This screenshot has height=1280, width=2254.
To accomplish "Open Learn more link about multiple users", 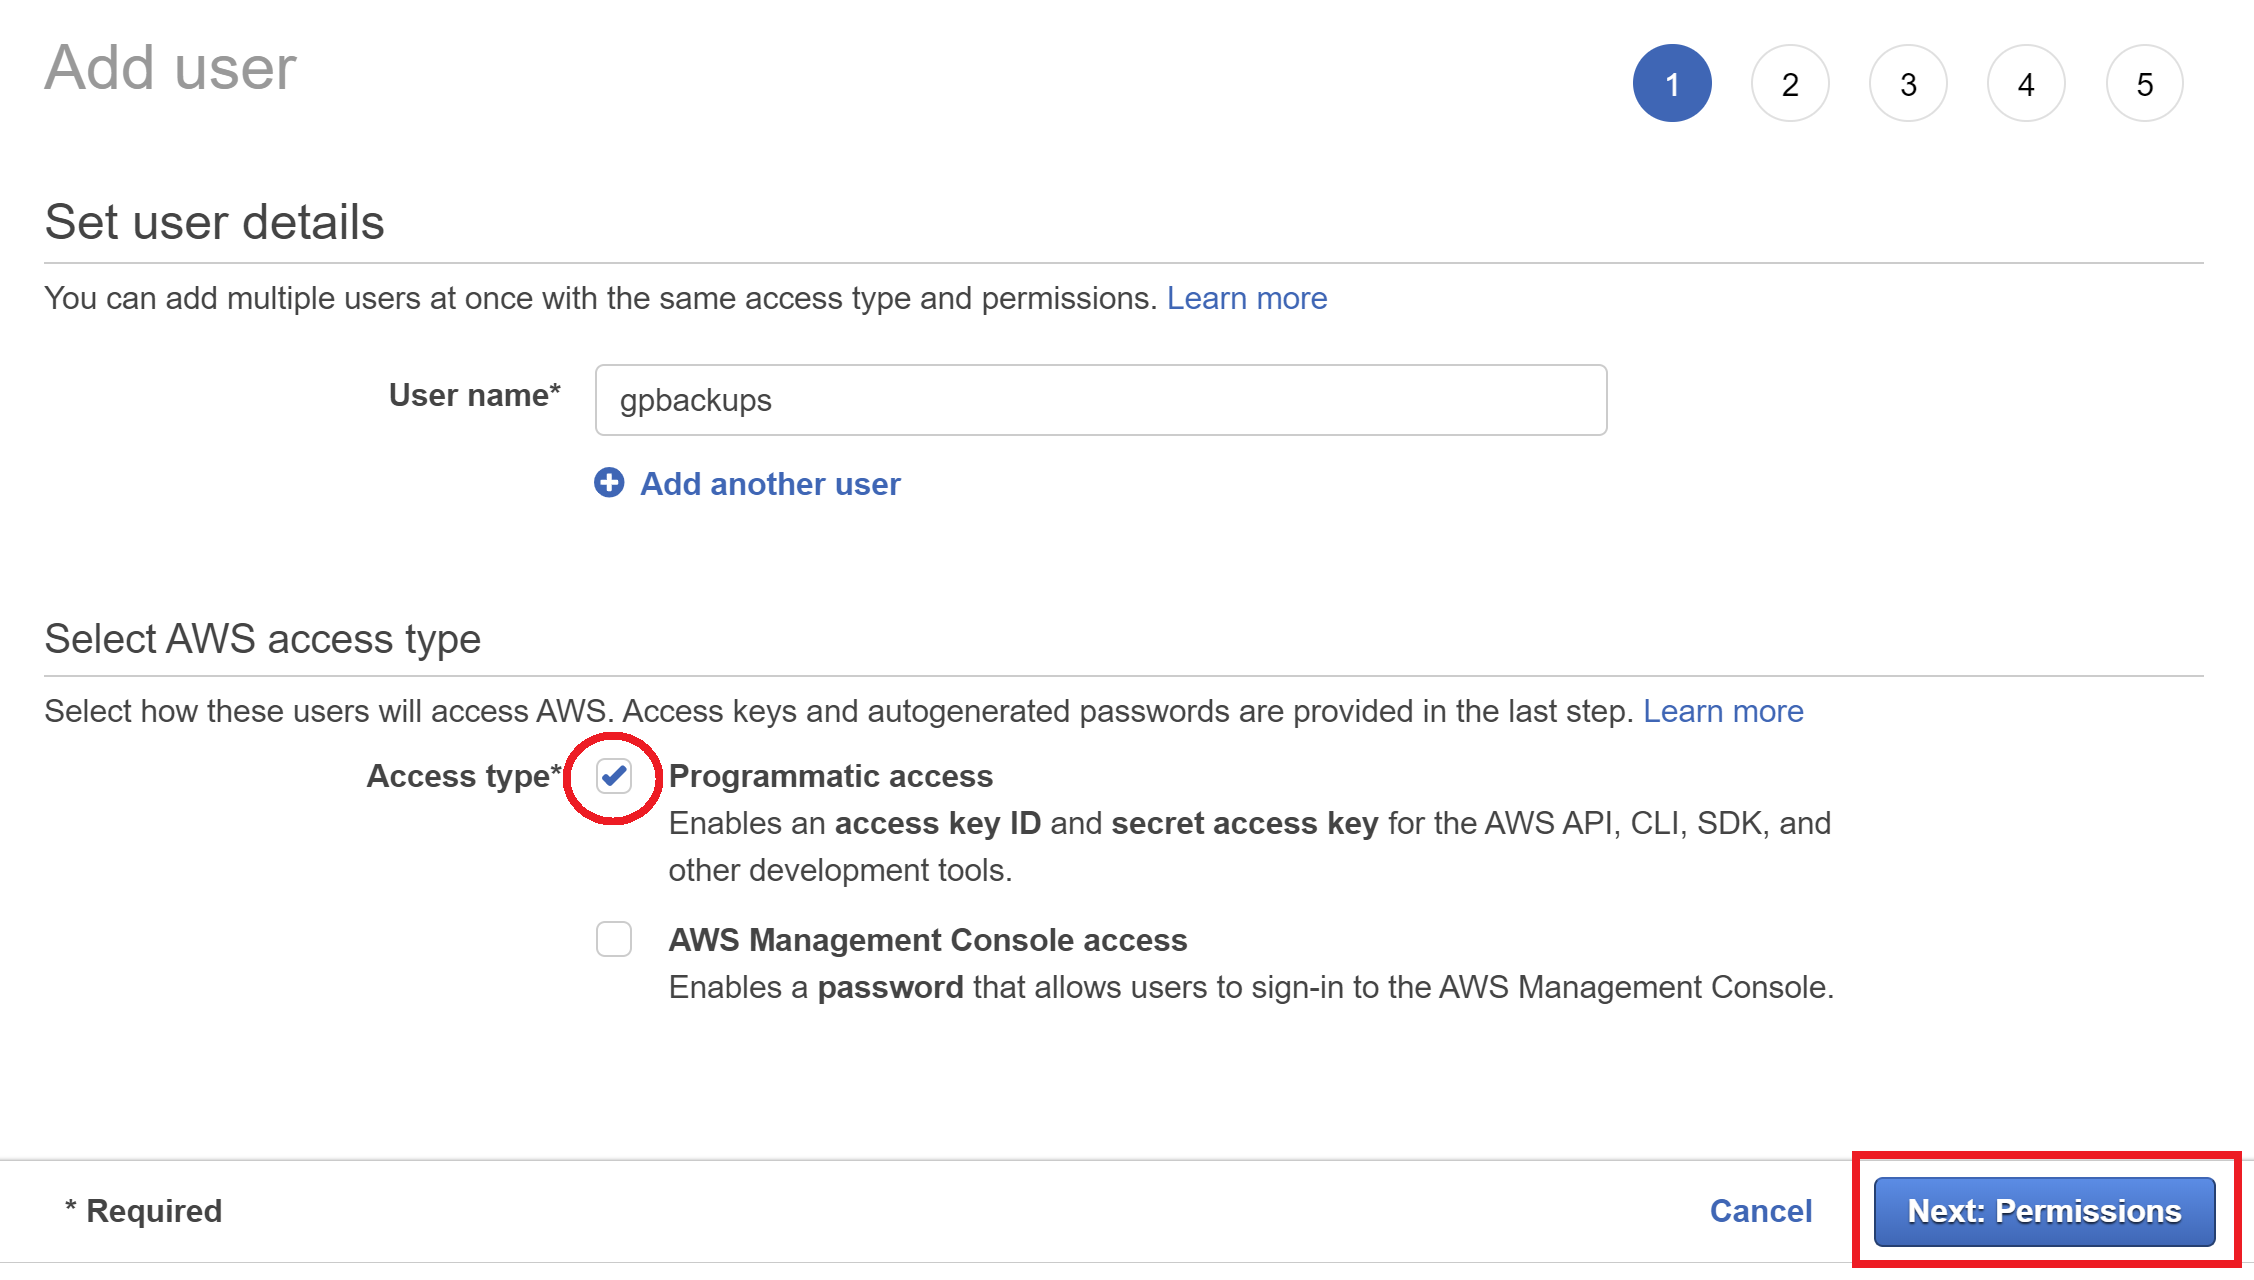I will [x=1247, y=298].
